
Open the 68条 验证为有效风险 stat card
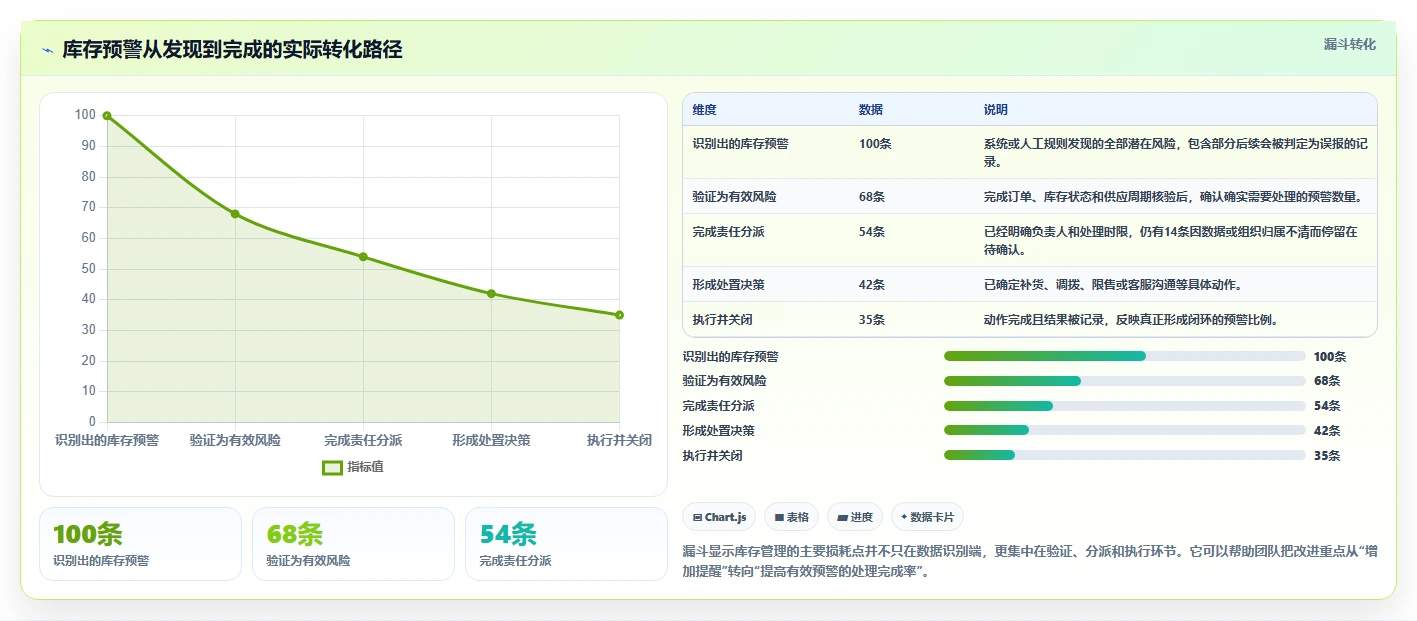[x=353, y=544]
